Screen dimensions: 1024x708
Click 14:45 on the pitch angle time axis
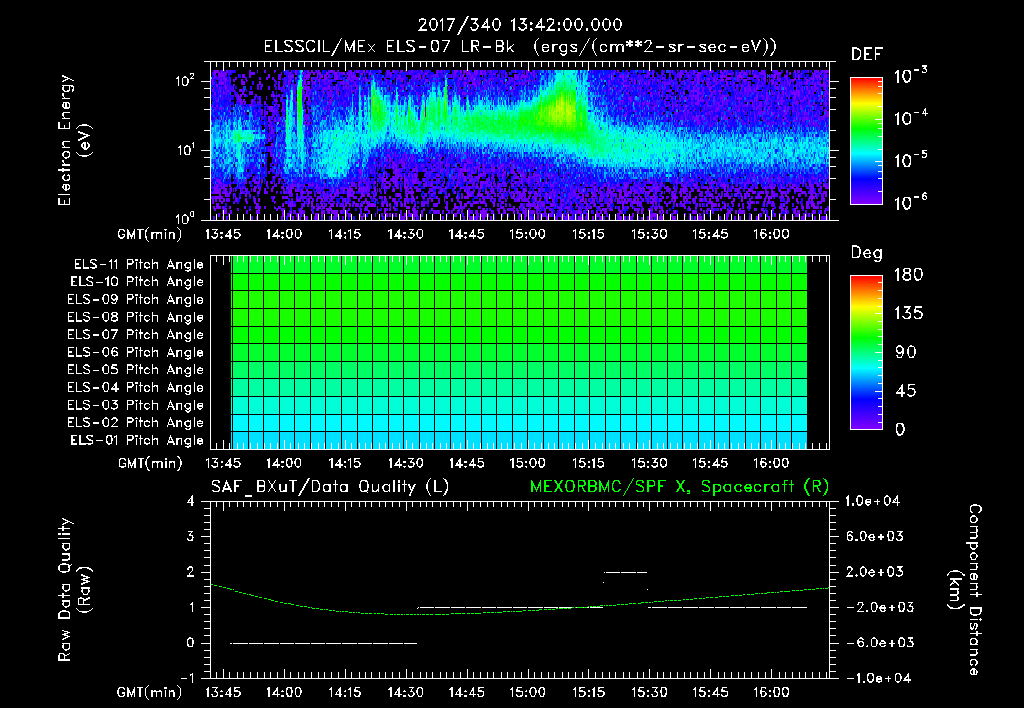coord(466,463)
